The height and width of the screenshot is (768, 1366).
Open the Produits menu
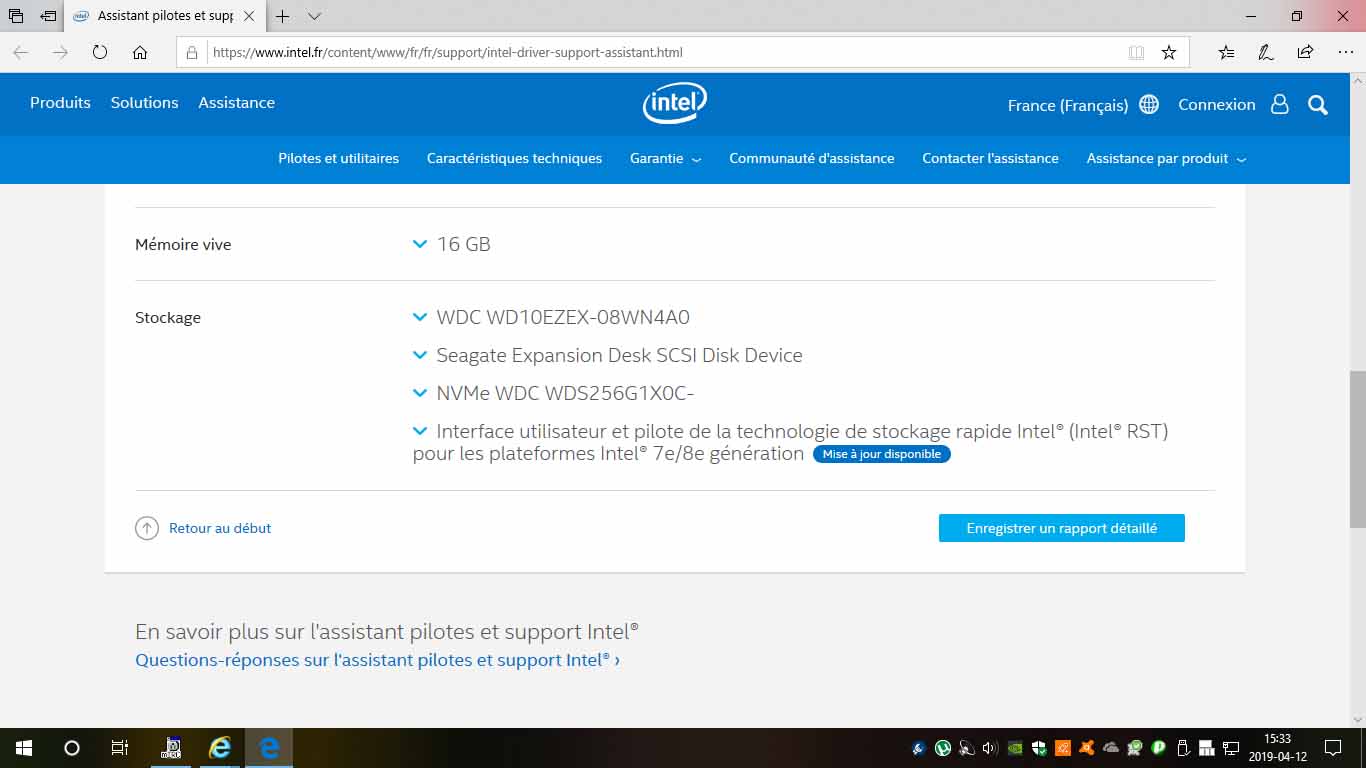[60, 103]
